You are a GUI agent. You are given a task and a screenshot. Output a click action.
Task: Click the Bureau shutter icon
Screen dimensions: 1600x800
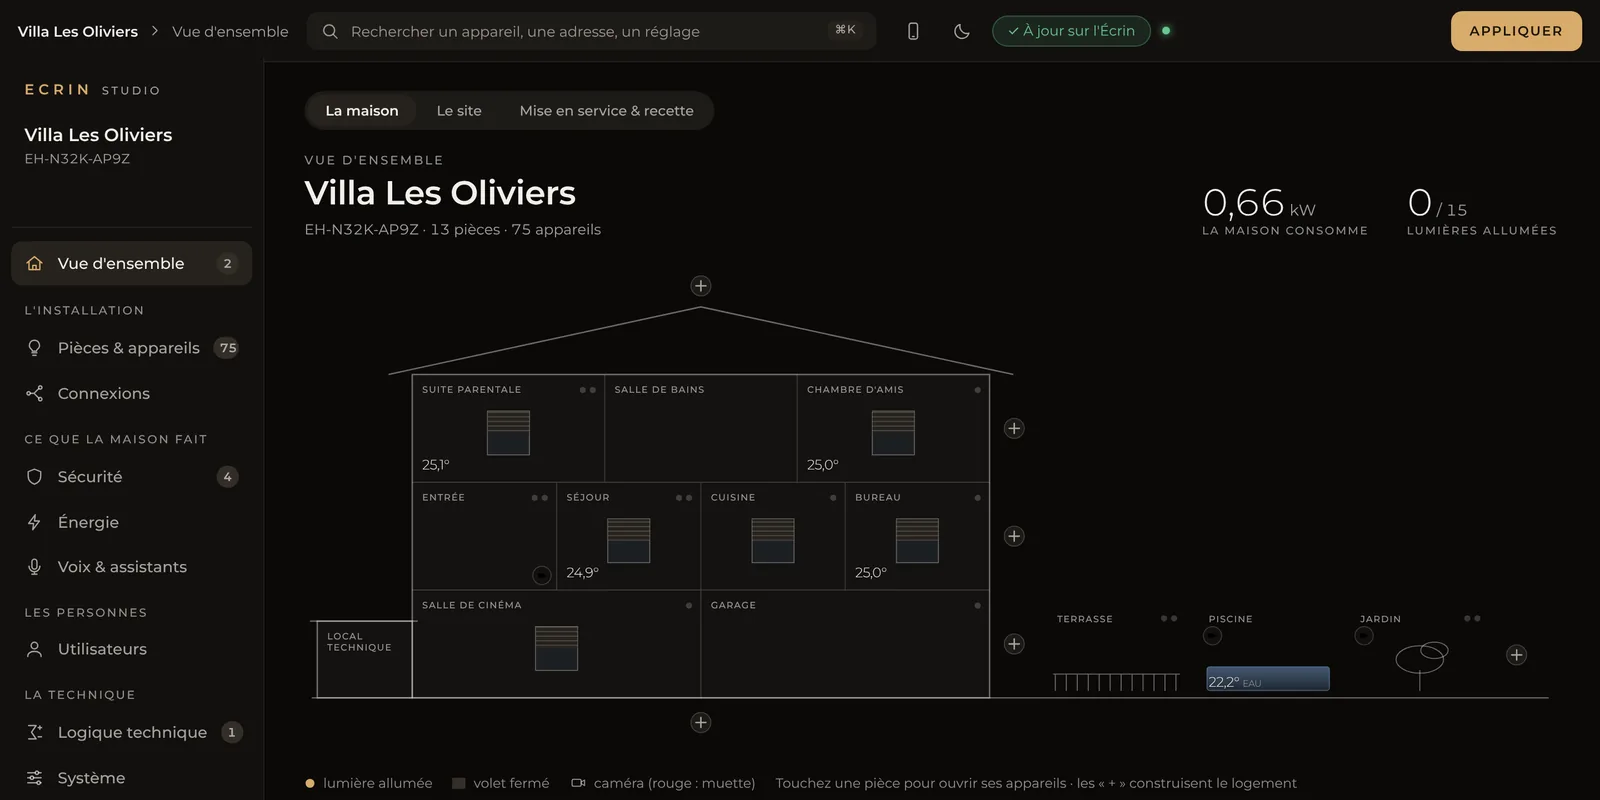[917, 541]
